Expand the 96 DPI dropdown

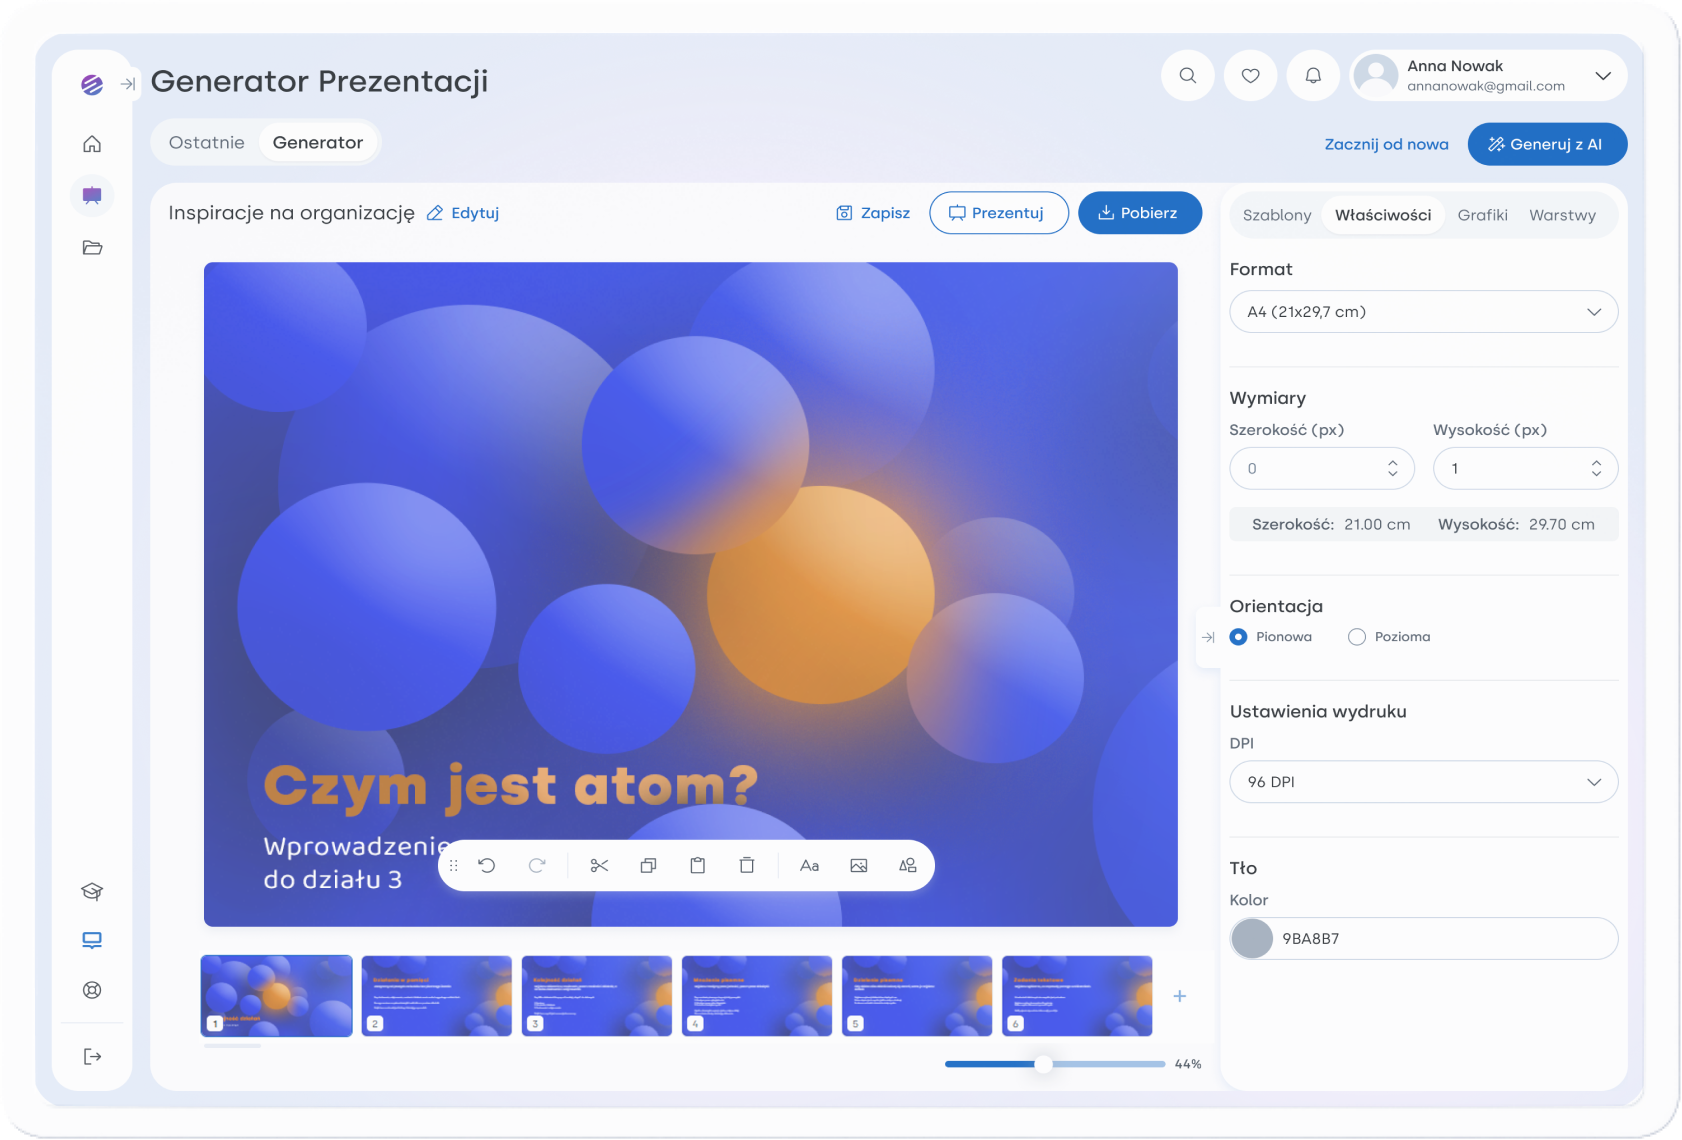point(1423,782)
